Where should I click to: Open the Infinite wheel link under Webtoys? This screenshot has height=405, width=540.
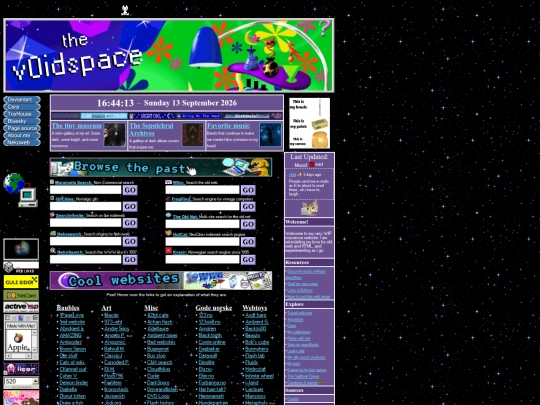point(259,376)
